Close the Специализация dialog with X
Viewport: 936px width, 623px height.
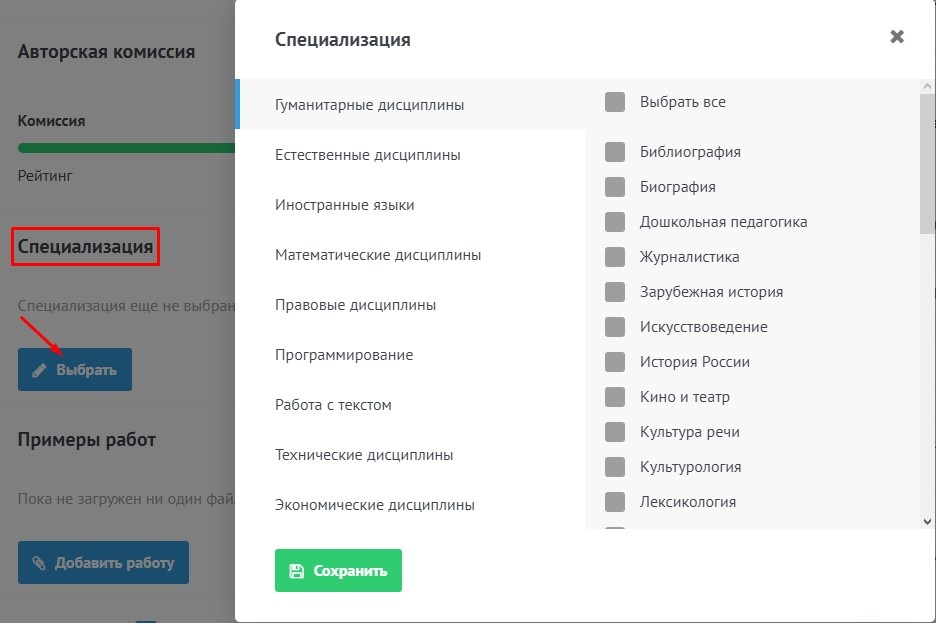[x=897, y=37]
